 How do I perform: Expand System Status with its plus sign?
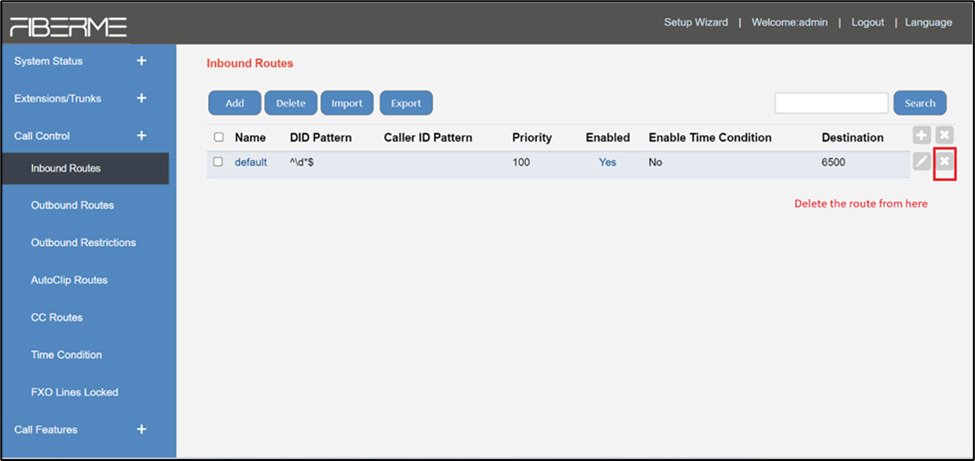point(141,61)
